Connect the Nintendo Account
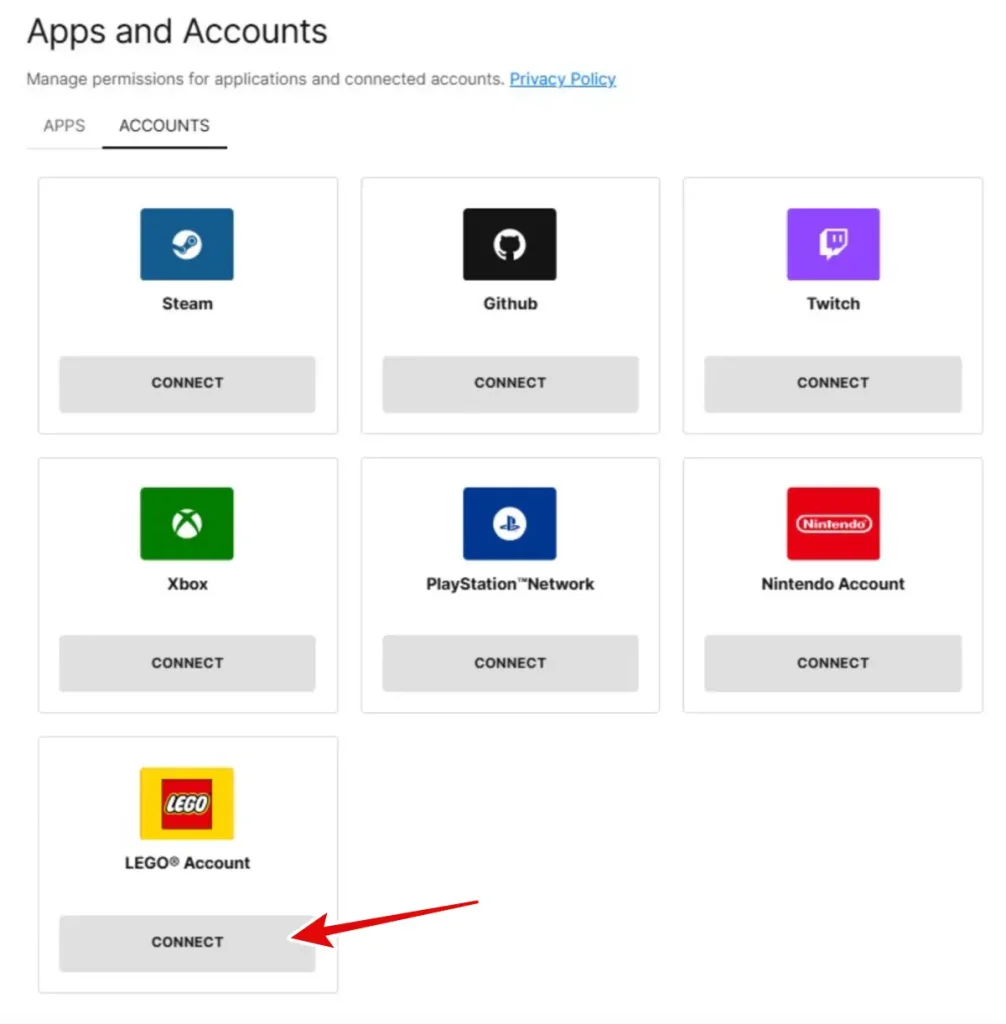 point(833,663)
